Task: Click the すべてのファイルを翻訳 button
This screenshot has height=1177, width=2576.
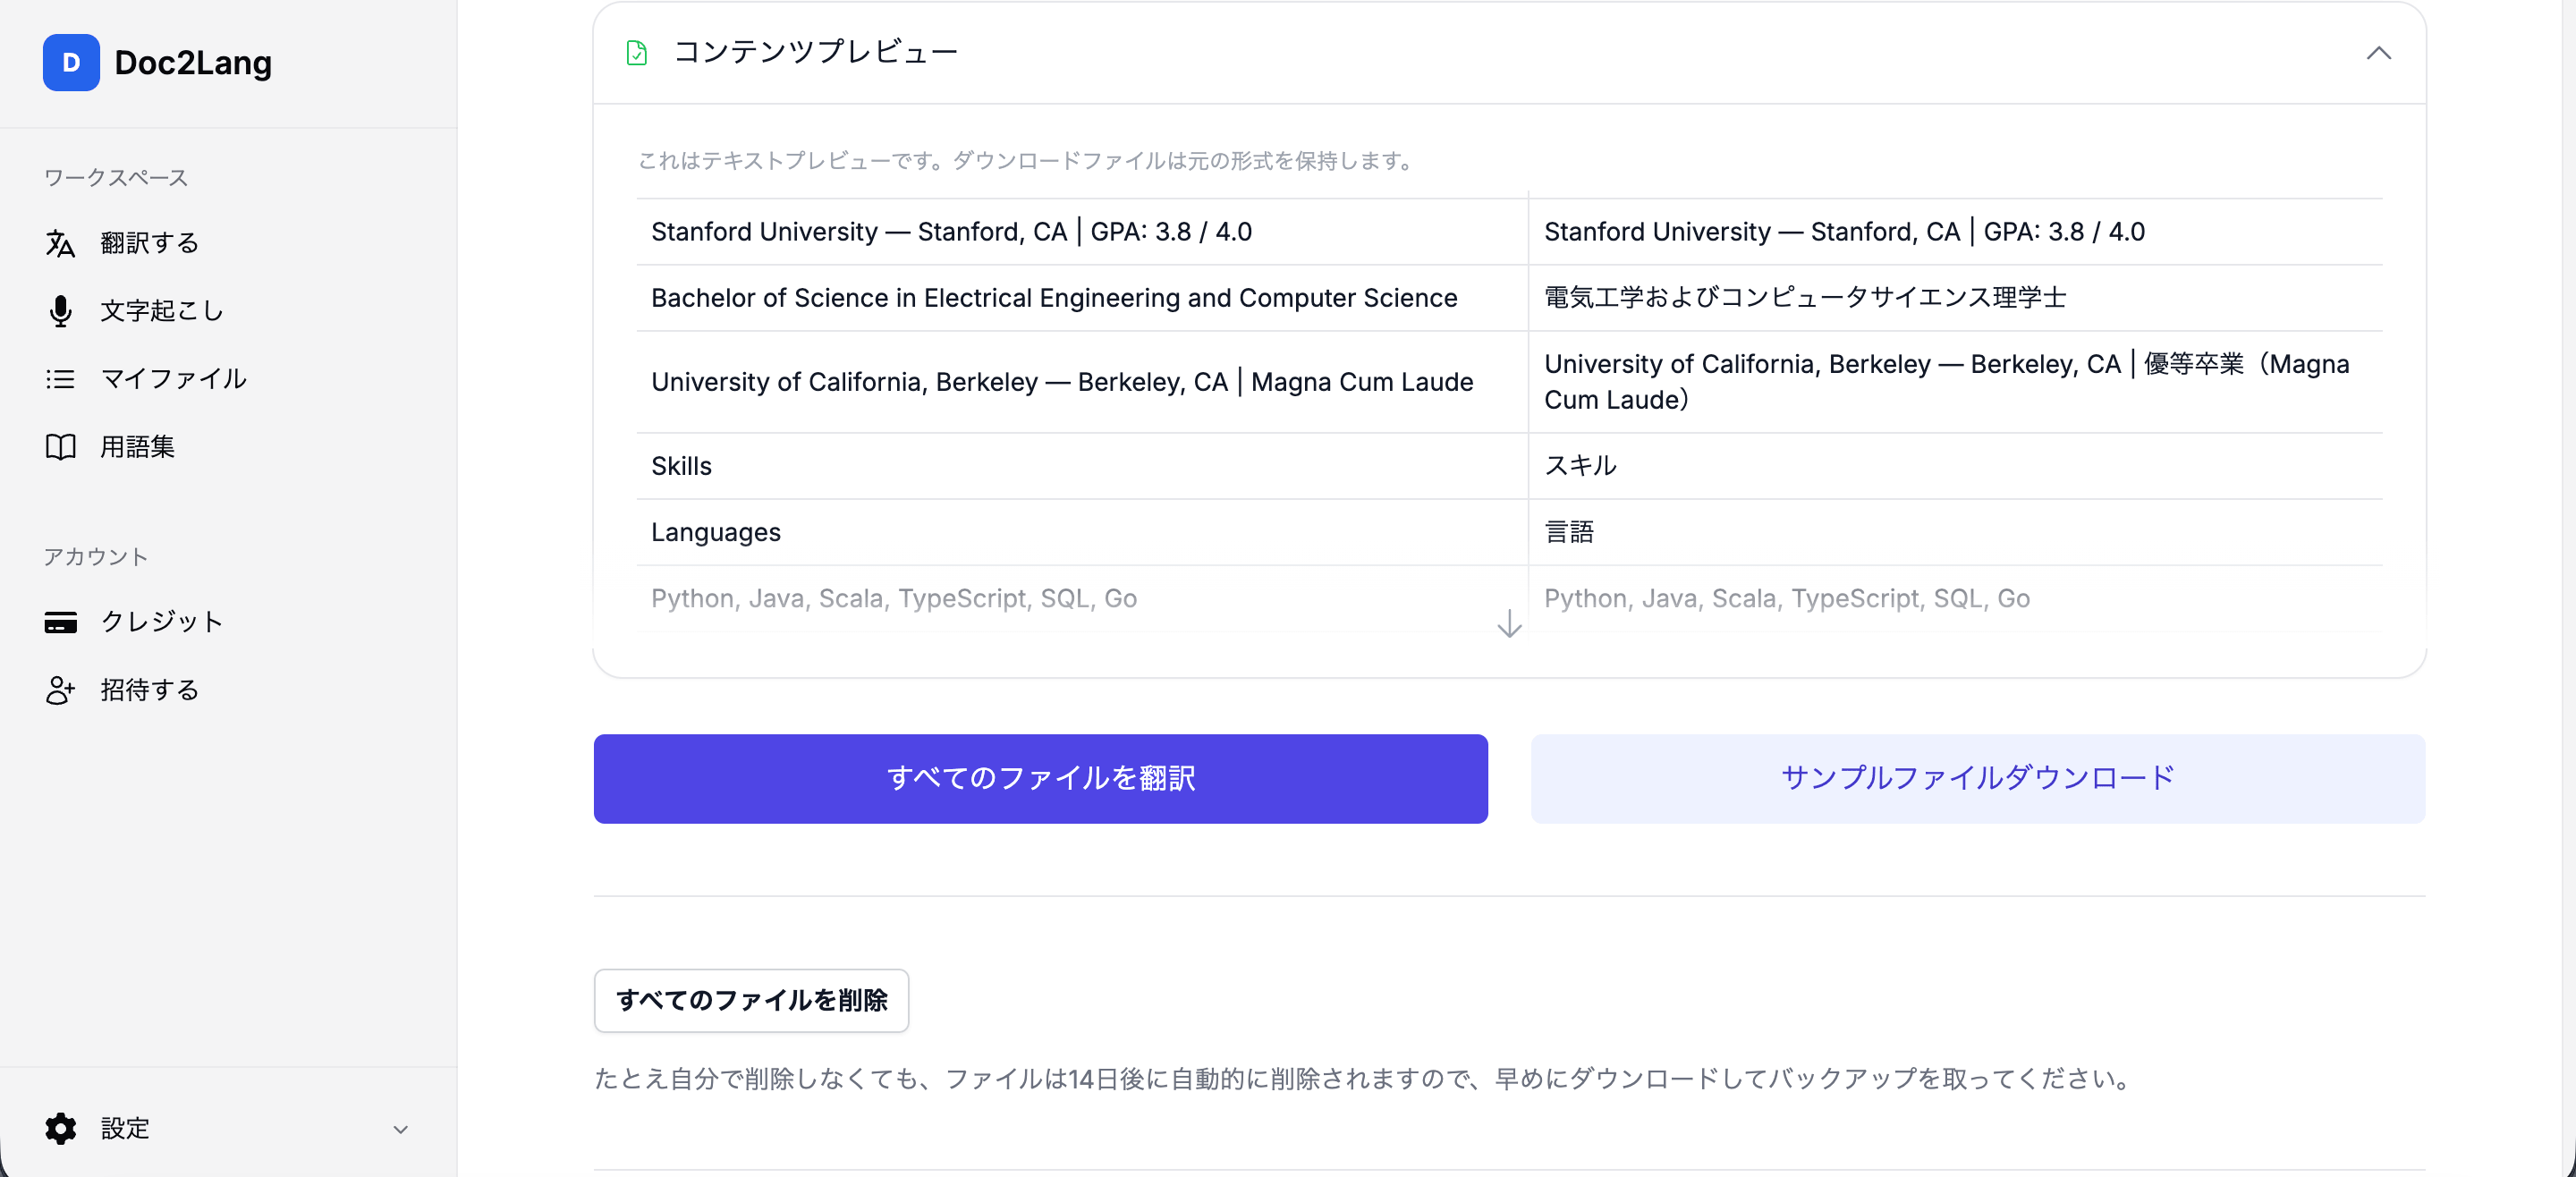Action: [x=1040, y=779]
